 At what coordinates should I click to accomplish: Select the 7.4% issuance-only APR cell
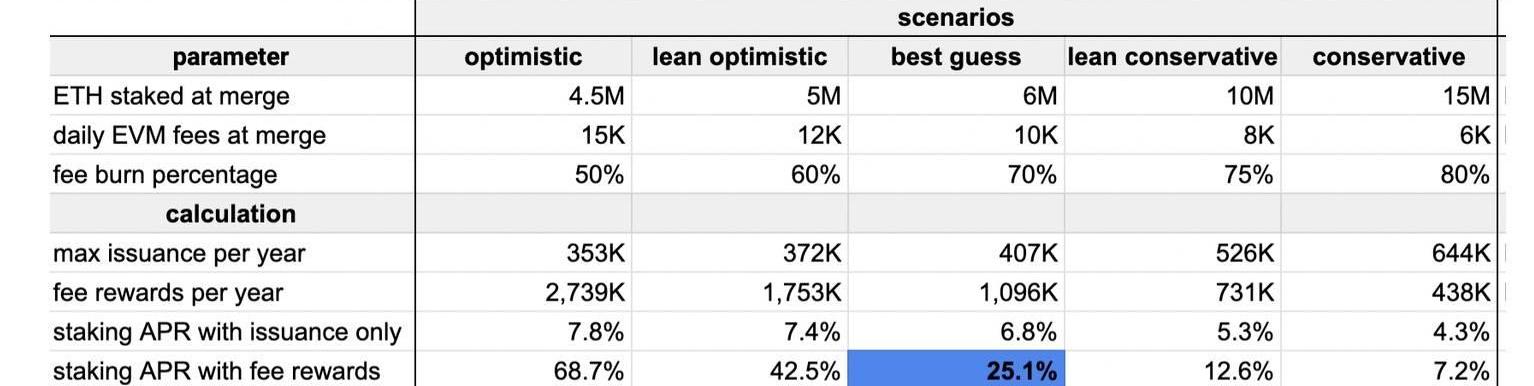(740, 331)
